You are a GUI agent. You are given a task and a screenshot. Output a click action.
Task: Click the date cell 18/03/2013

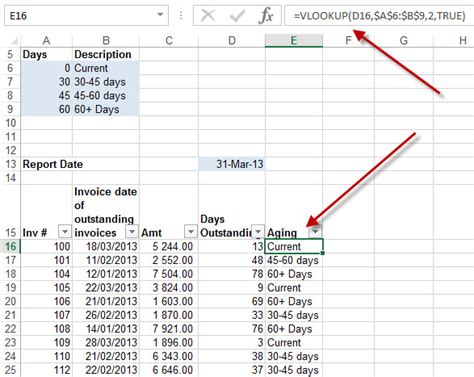click(x=106, y=246)
